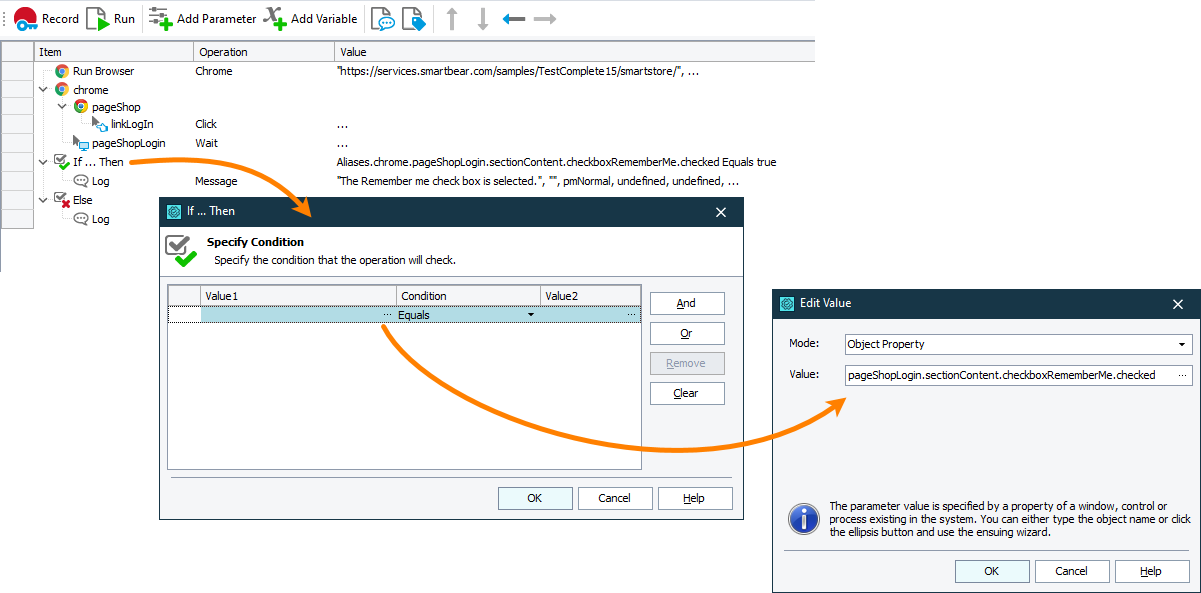Open the Mode dropdown showing Object Property

(x=1180, y=344)
